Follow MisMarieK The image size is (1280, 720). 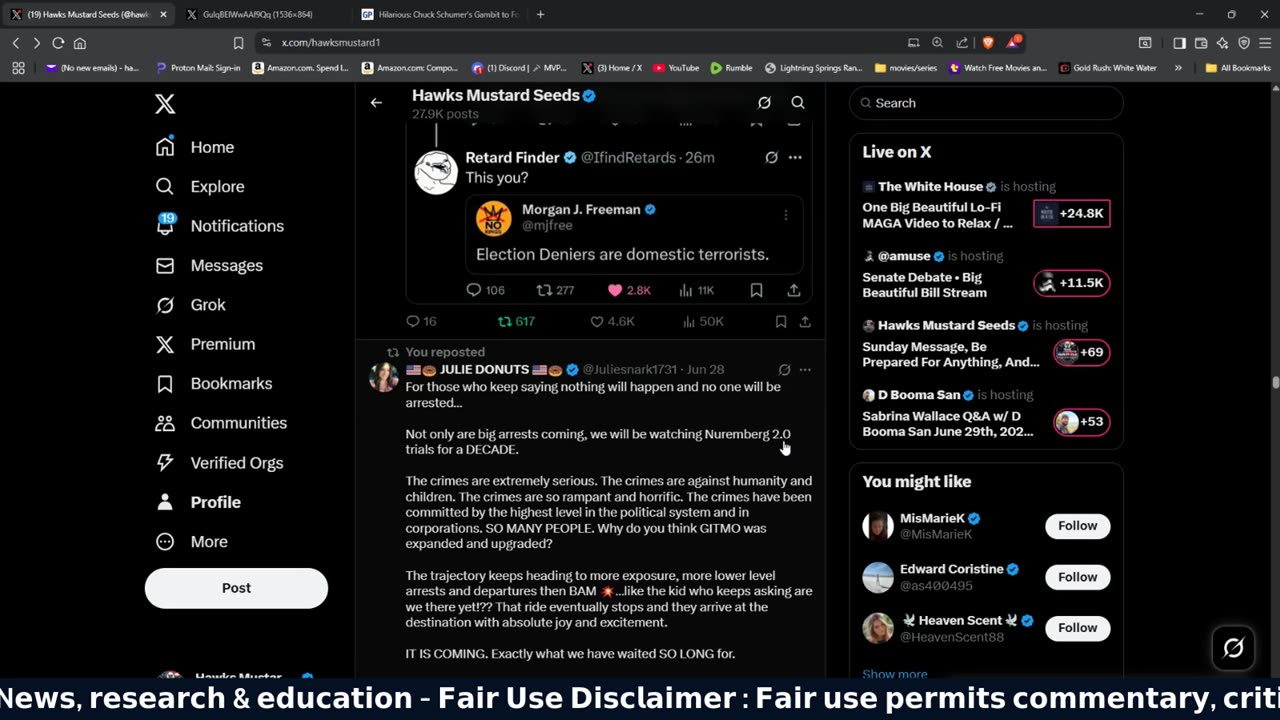tap(1078, 526)
